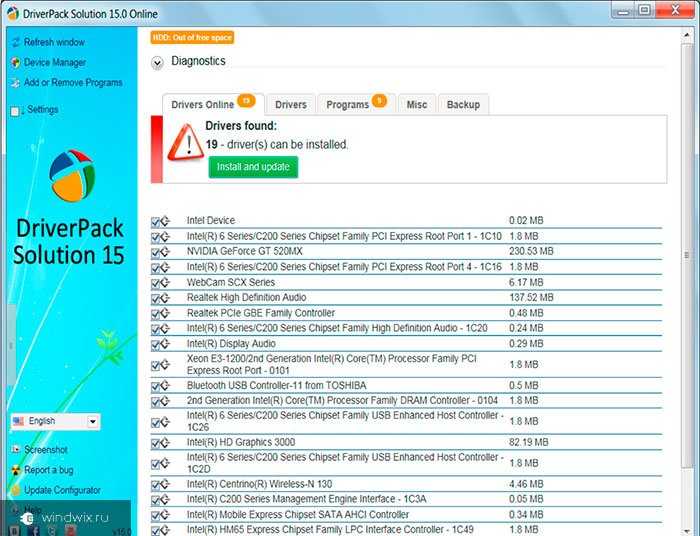Open the Backup tab
The image size is (700, 536).
(x=463, y=105)
